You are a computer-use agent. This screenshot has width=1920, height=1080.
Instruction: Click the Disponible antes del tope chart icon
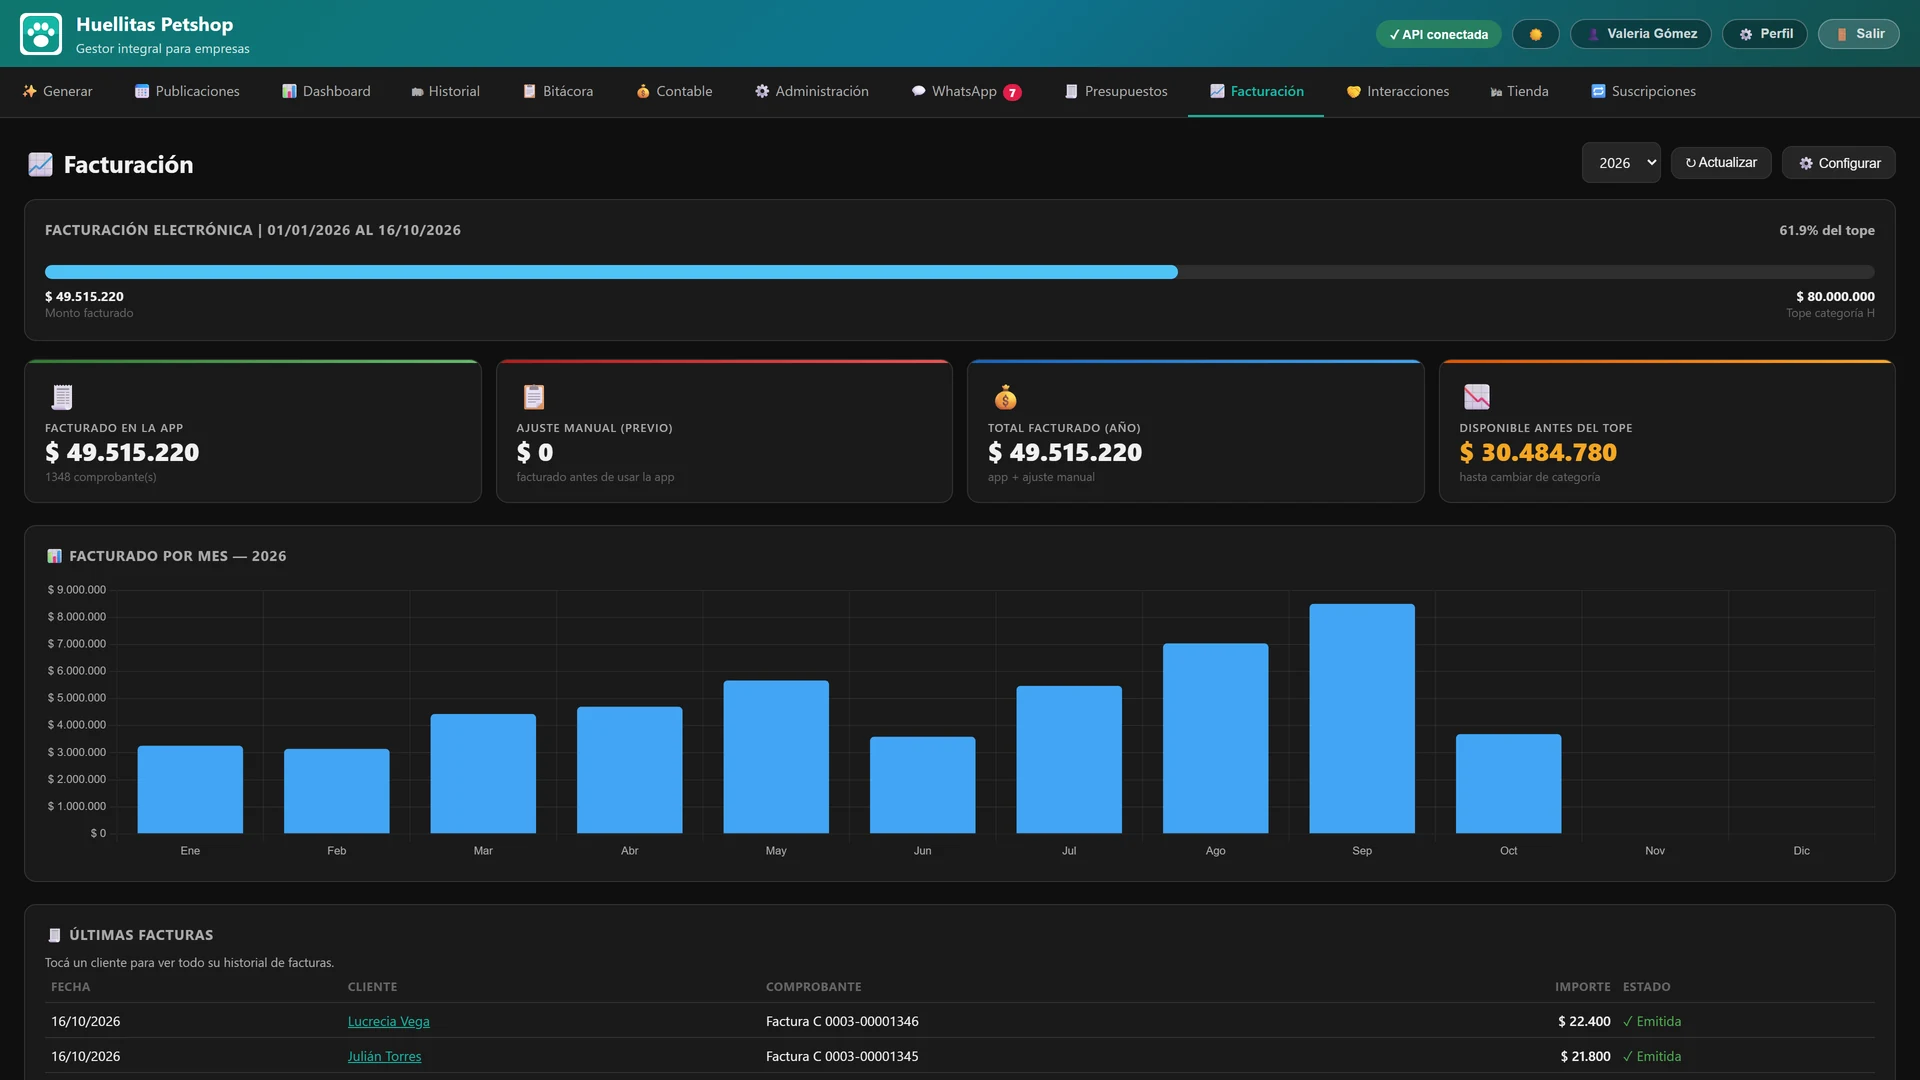(x=1477, y=397)
